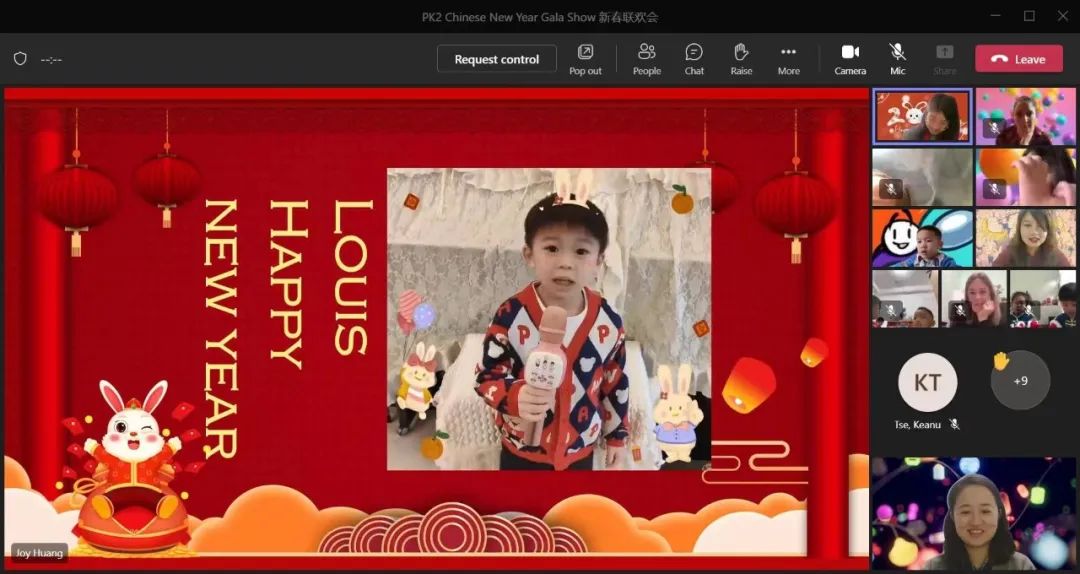
Task: Maximize the meeting window
Action: (1029, 16)
